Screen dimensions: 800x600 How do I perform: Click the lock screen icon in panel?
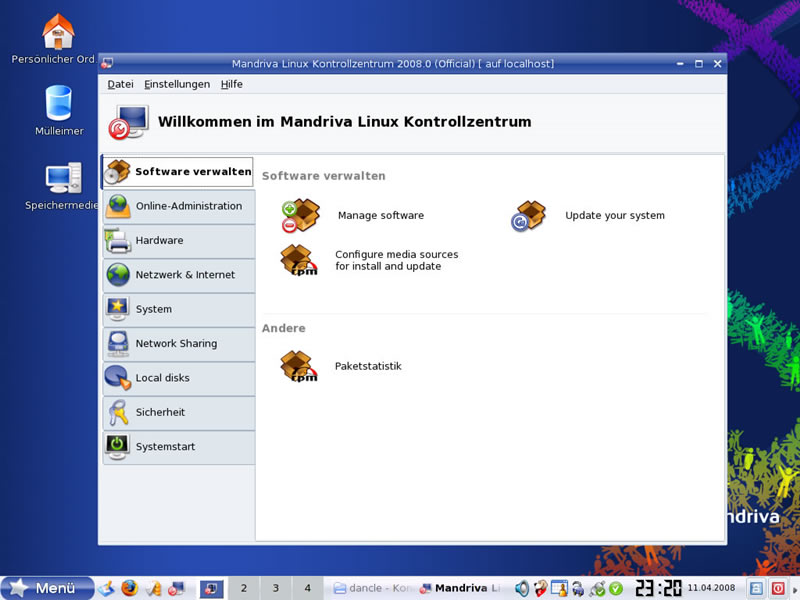point(756,588)
